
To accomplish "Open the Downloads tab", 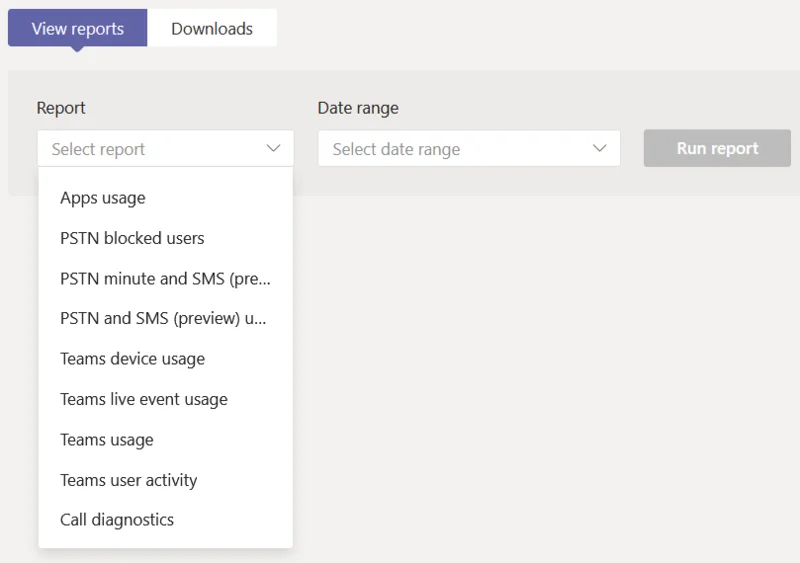I will pyautogui.click(x=212, y=28).
